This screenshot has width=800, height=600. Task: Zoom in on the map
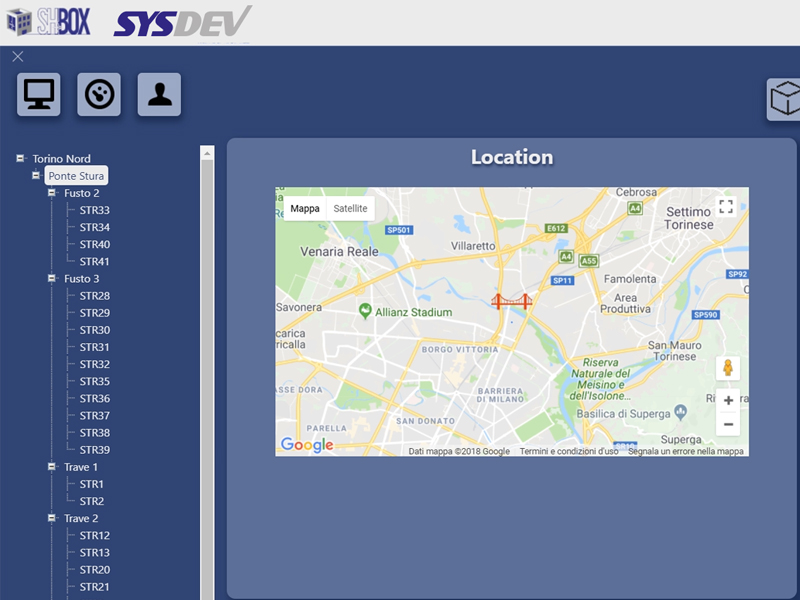tap(728, 401)
